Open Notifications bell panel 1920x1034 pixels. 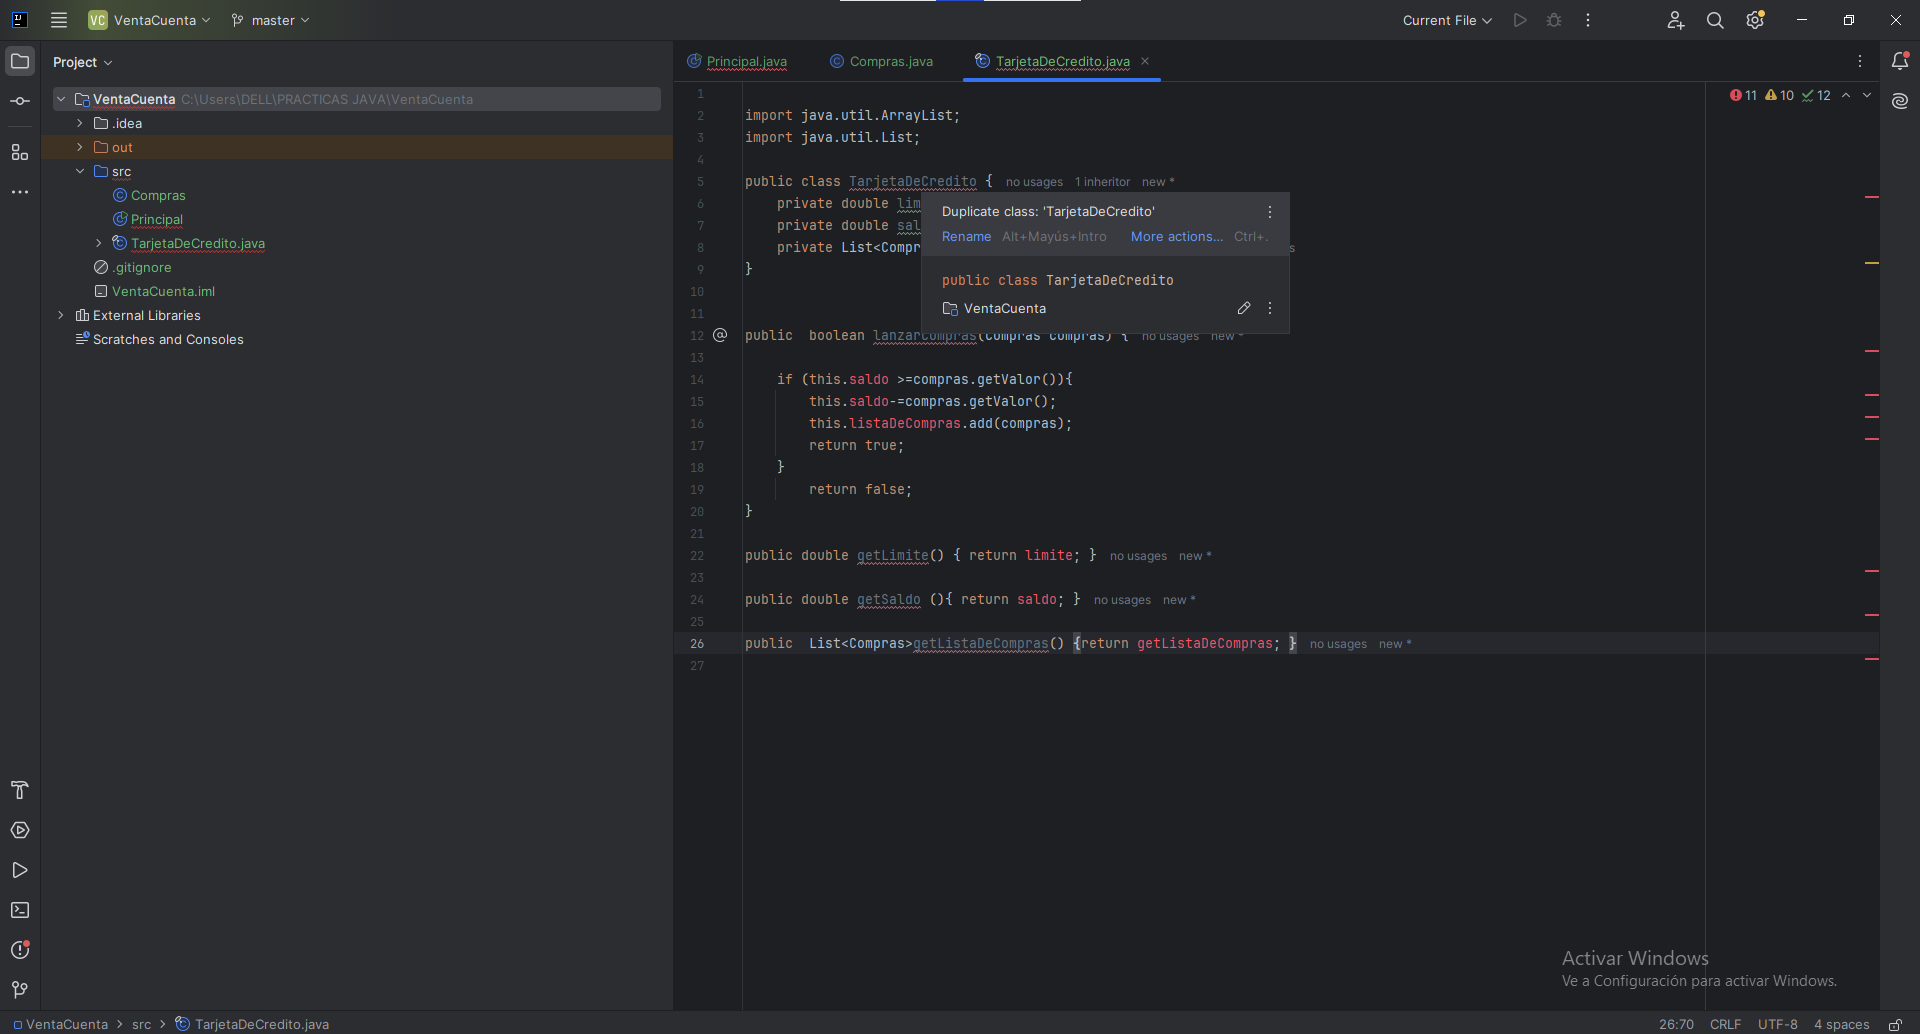pos(1900,61)
